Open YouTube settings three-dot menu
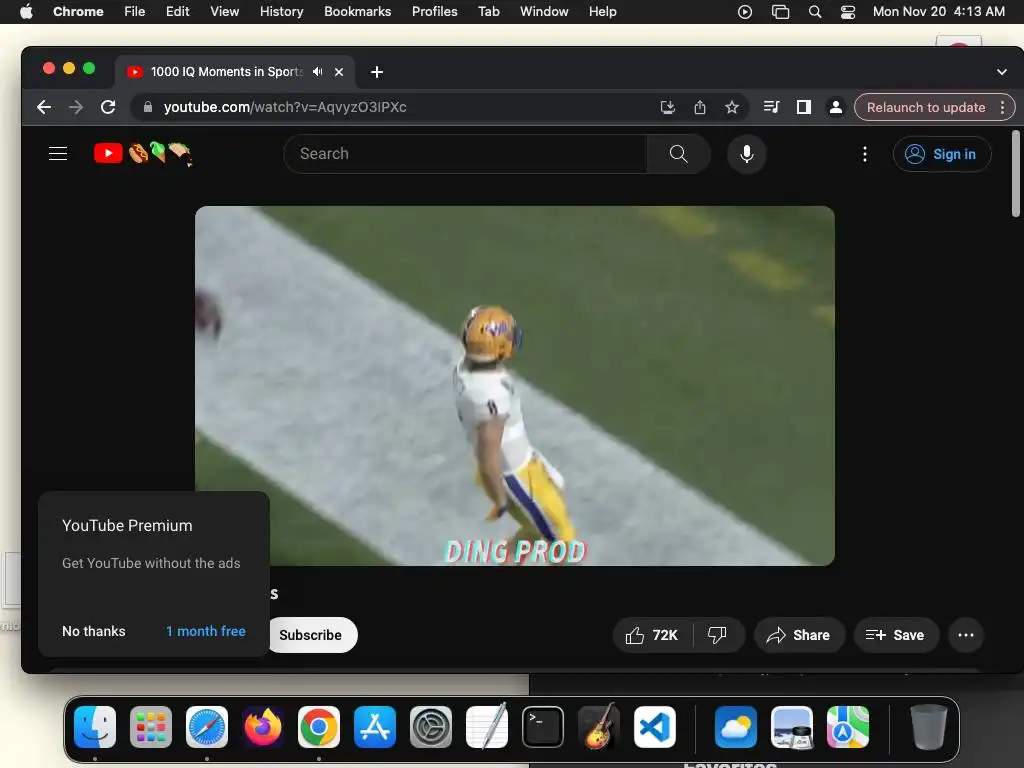 pyautogui.click(x=865, y=154)
